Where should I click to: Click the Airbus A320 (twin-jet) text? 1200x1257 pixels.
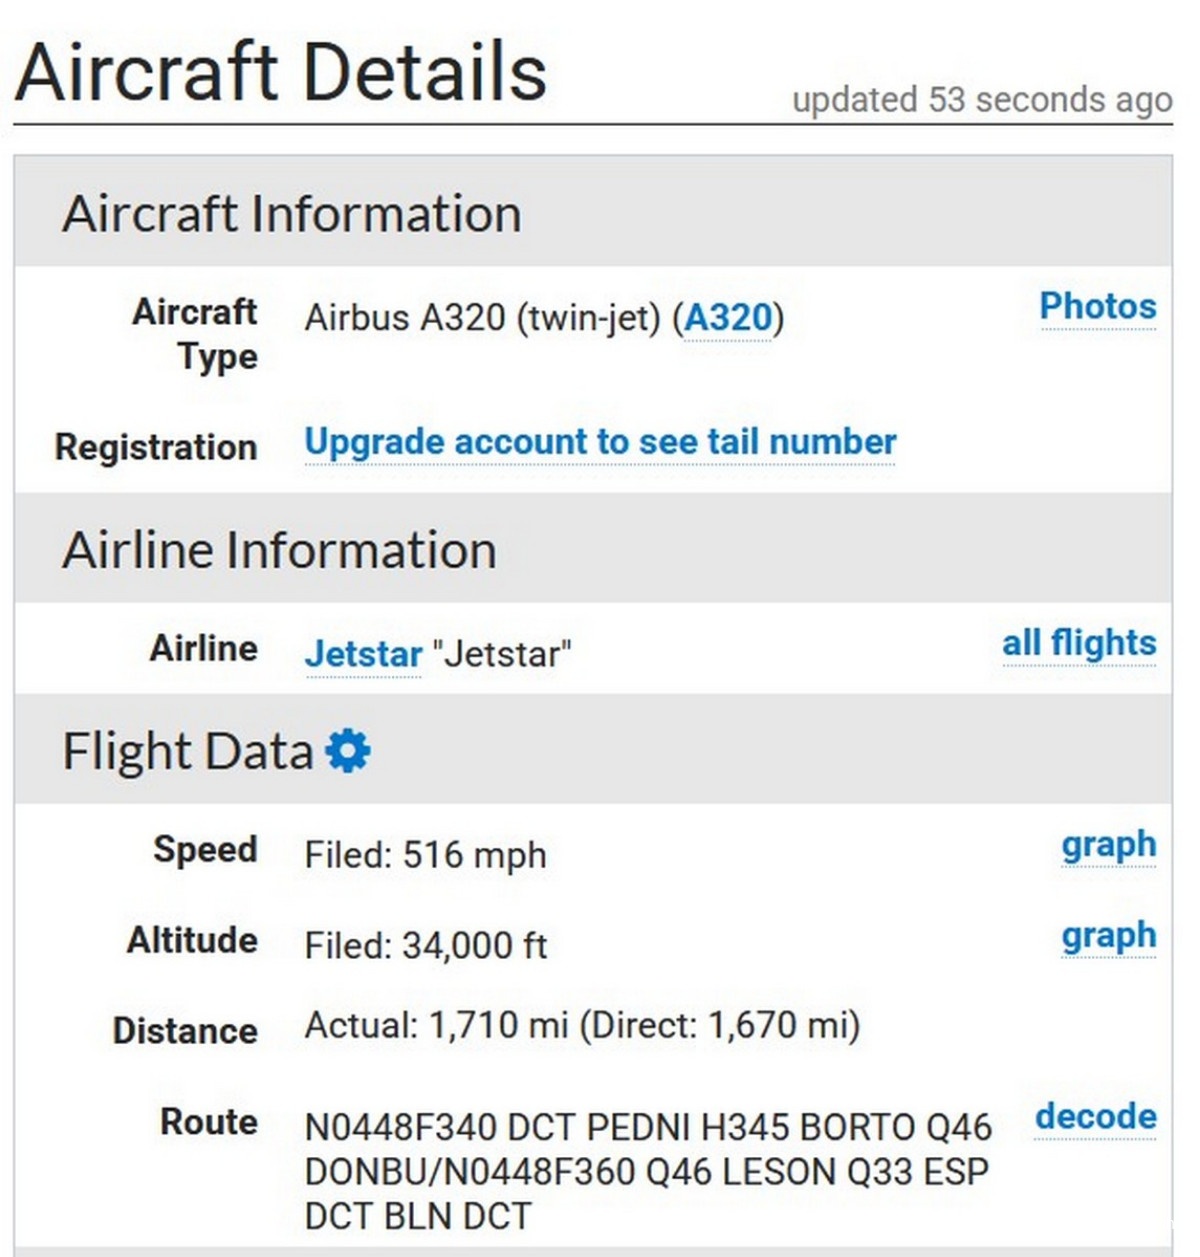coord(482,318)
